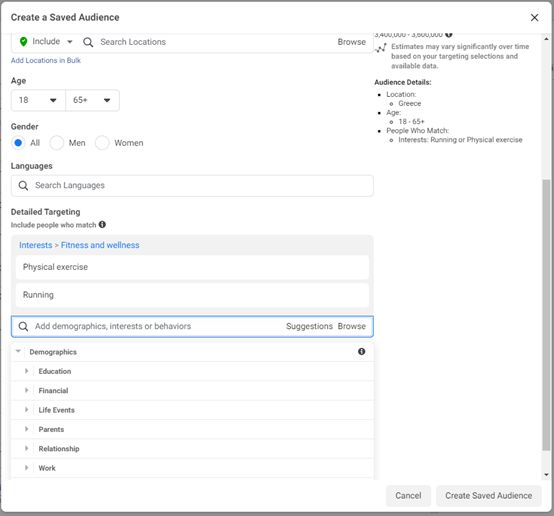
Task: Click the Demographics info icon
Action: tap(361, 351)
